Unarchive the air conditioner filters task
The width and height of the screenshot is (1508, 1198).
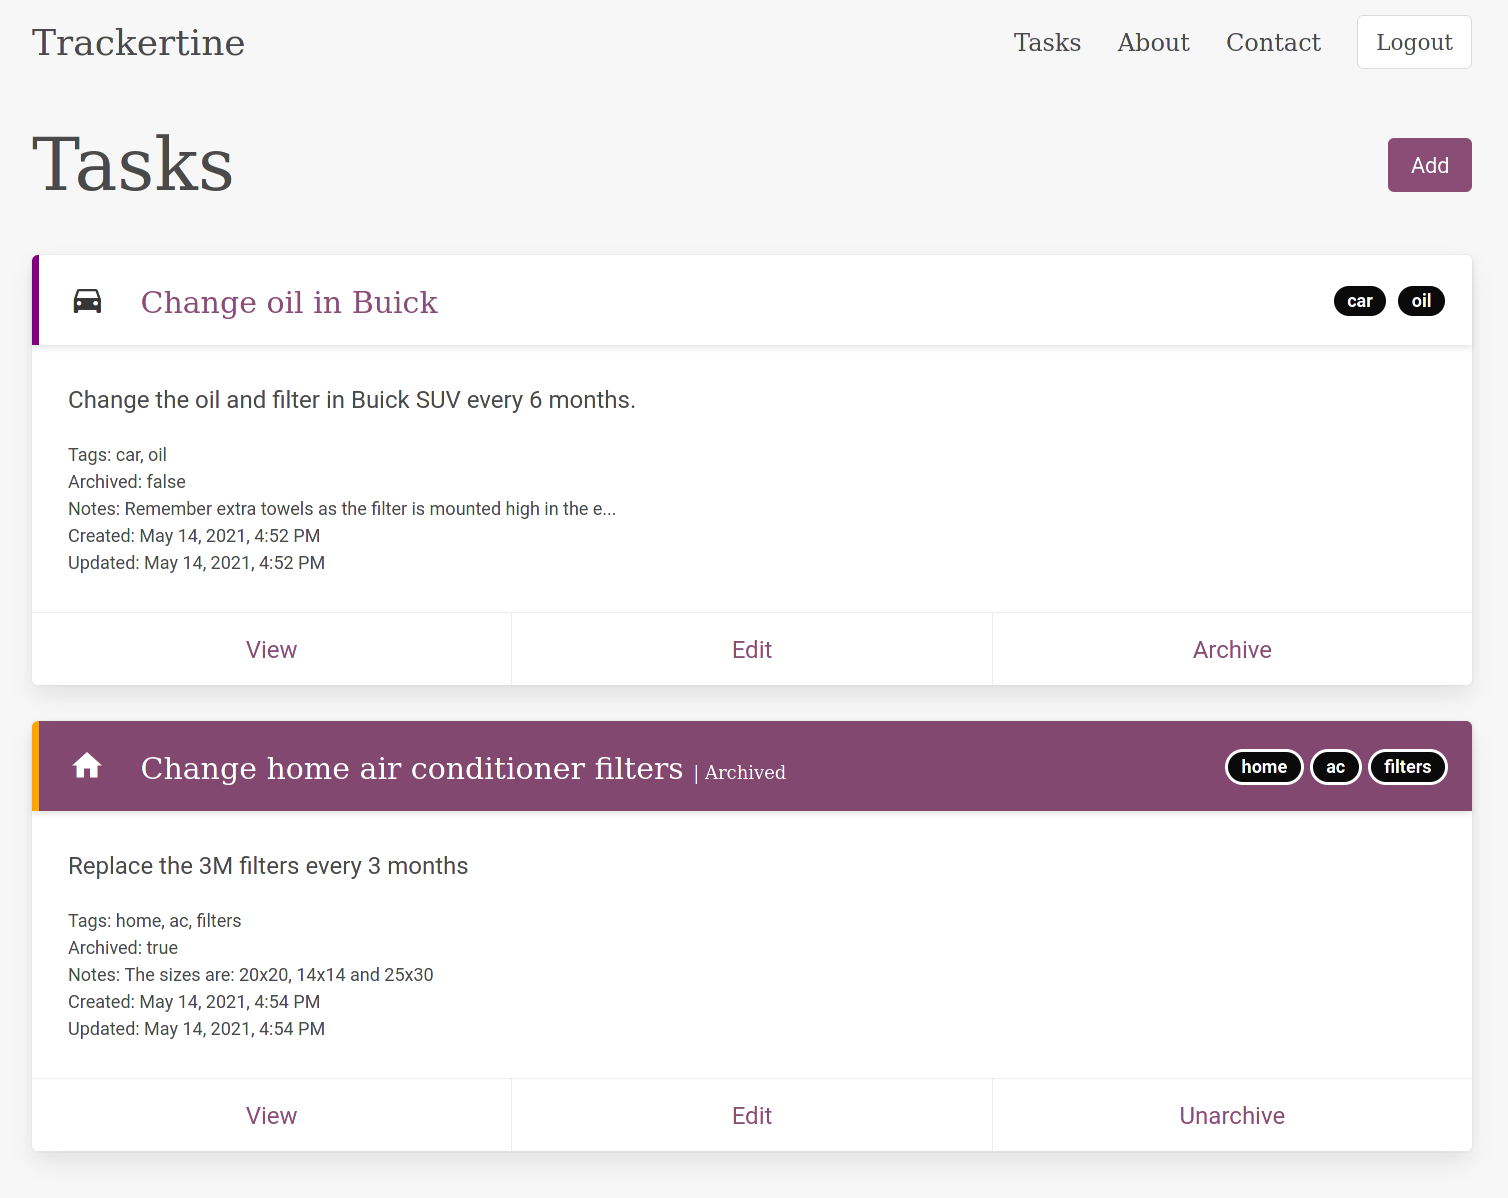pyautogui.click(x=1231, y=1116)
